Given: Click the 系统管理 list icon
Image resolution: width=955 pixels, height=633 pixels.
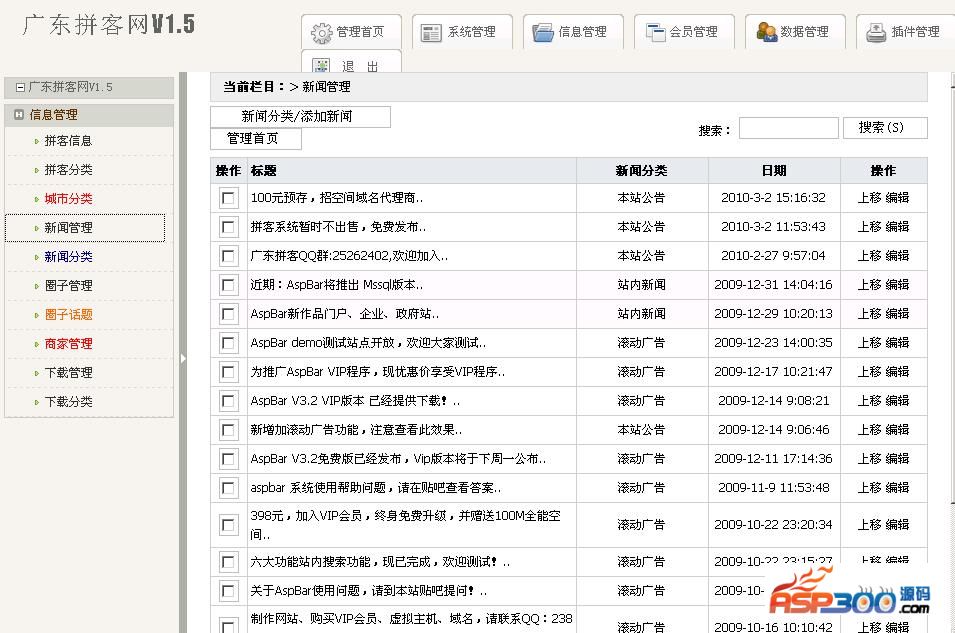Looking at the screenshot, I should tap(431, 33).
